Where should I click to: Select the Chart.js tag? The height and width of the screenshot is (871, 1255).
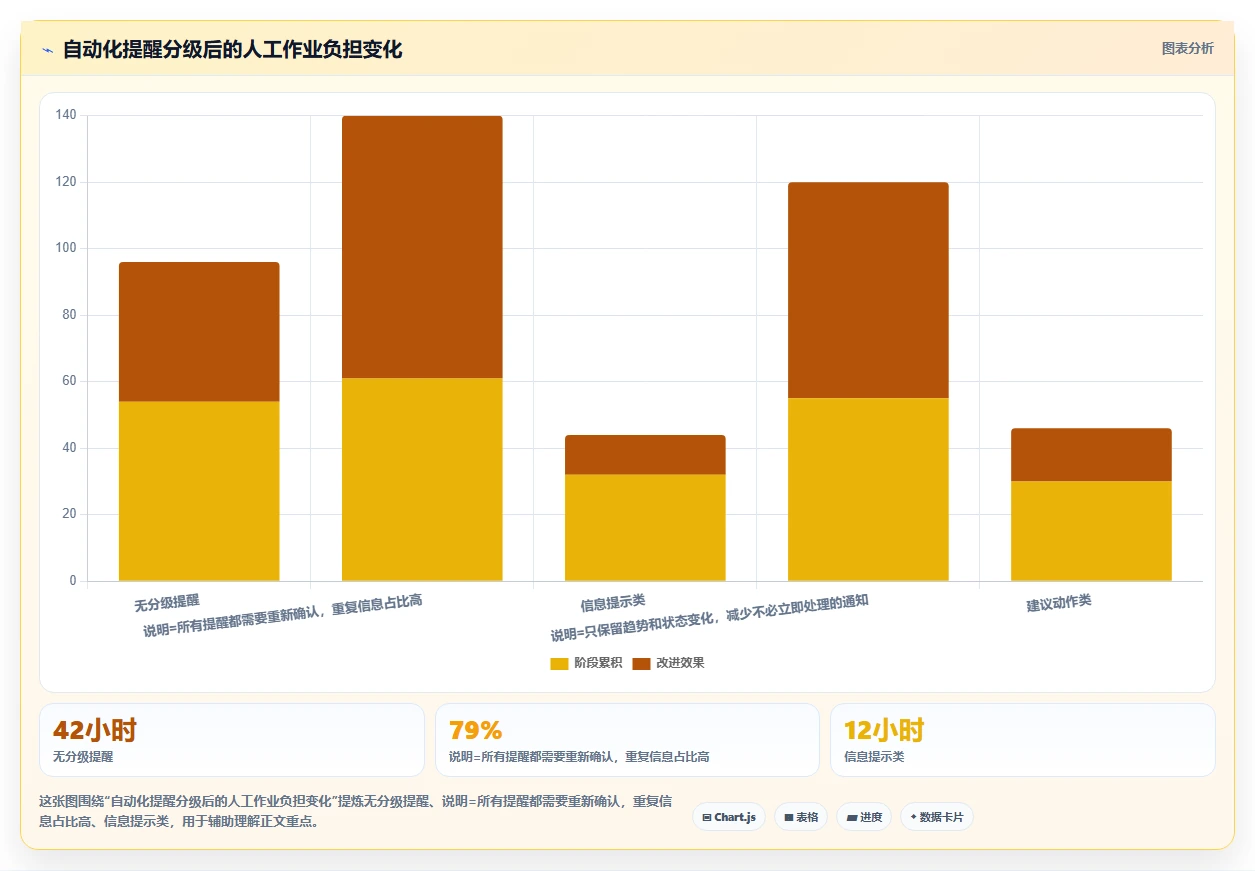729,817
